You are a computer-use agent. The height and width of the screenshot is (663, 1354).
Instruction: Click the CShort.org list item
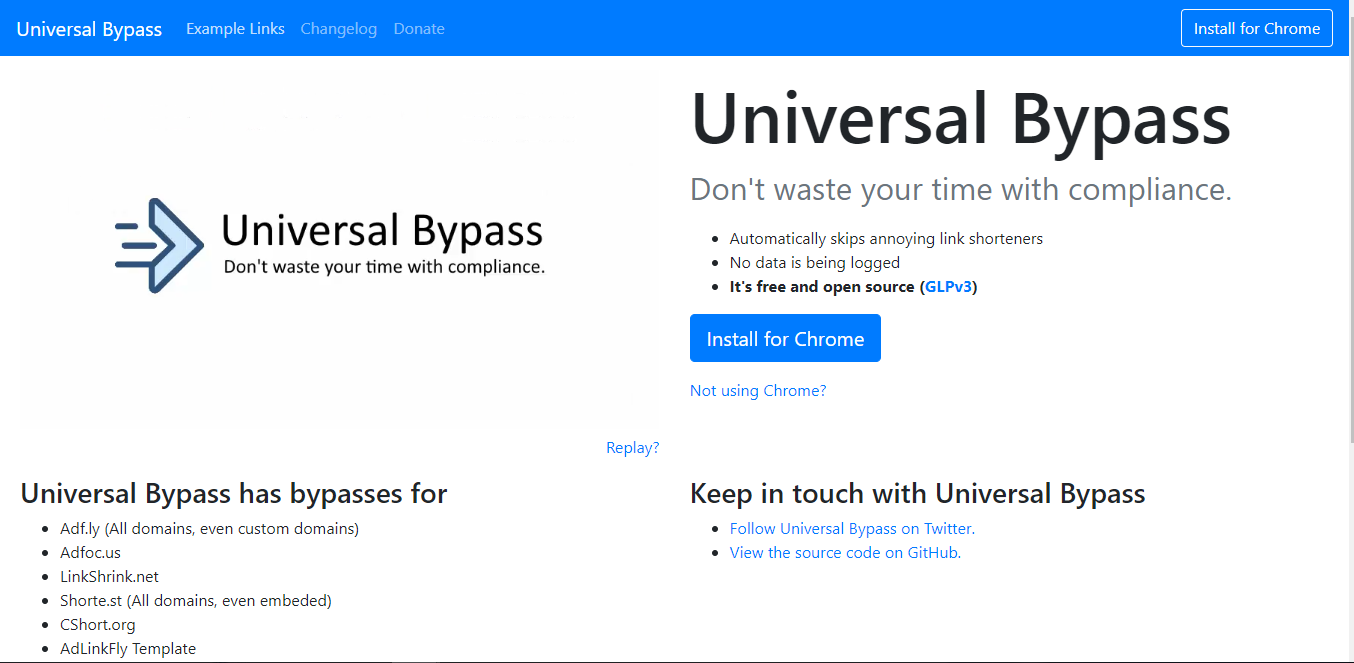pos(97,625)
